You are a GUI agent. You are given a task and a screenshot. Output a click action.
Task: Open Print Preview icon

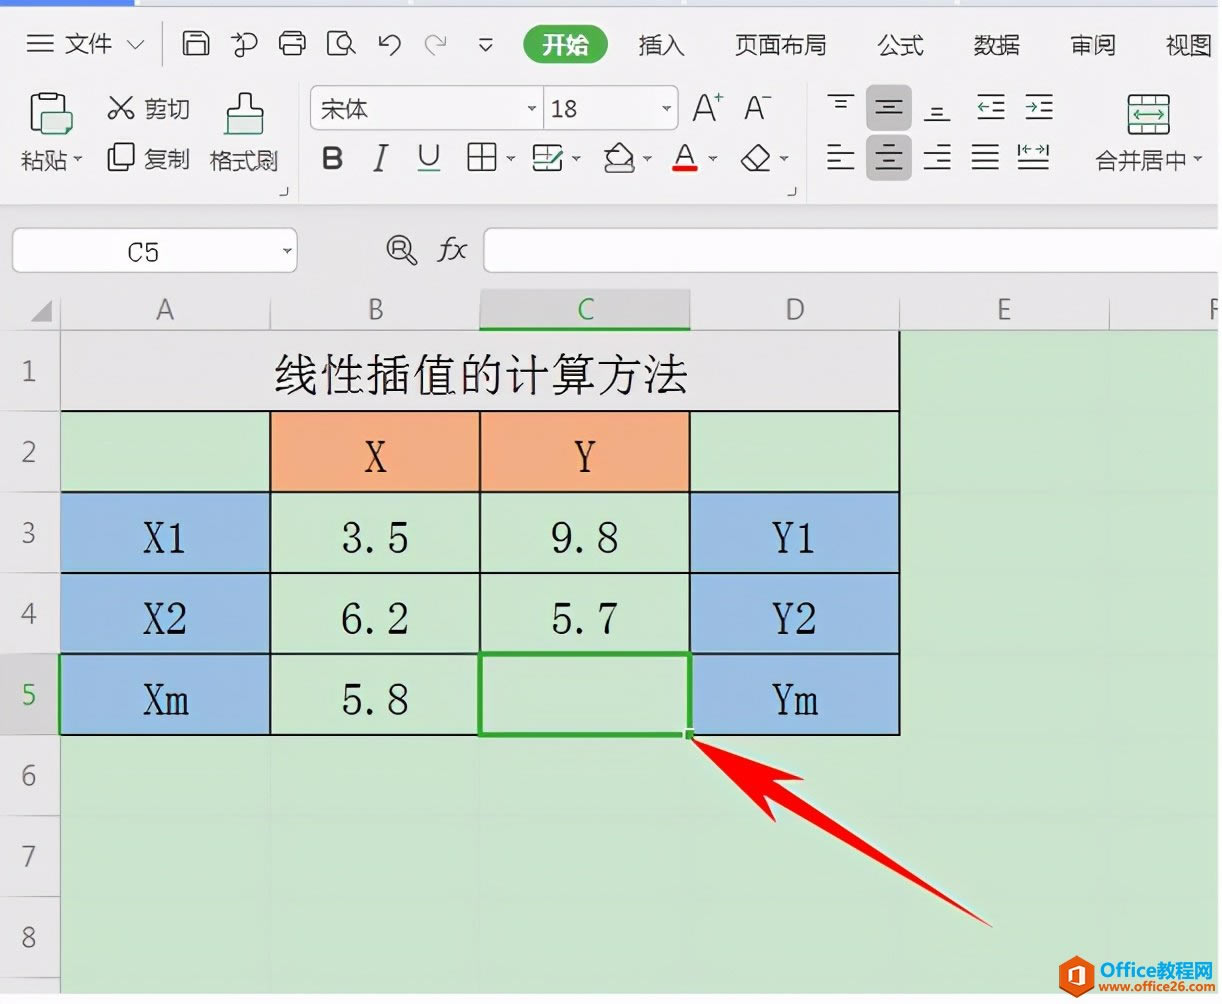click(342, 44)
